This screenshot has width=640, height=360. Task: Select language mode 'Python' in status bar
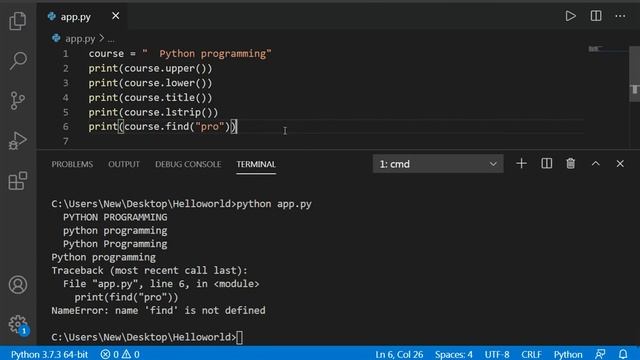[x=568, y=354]
